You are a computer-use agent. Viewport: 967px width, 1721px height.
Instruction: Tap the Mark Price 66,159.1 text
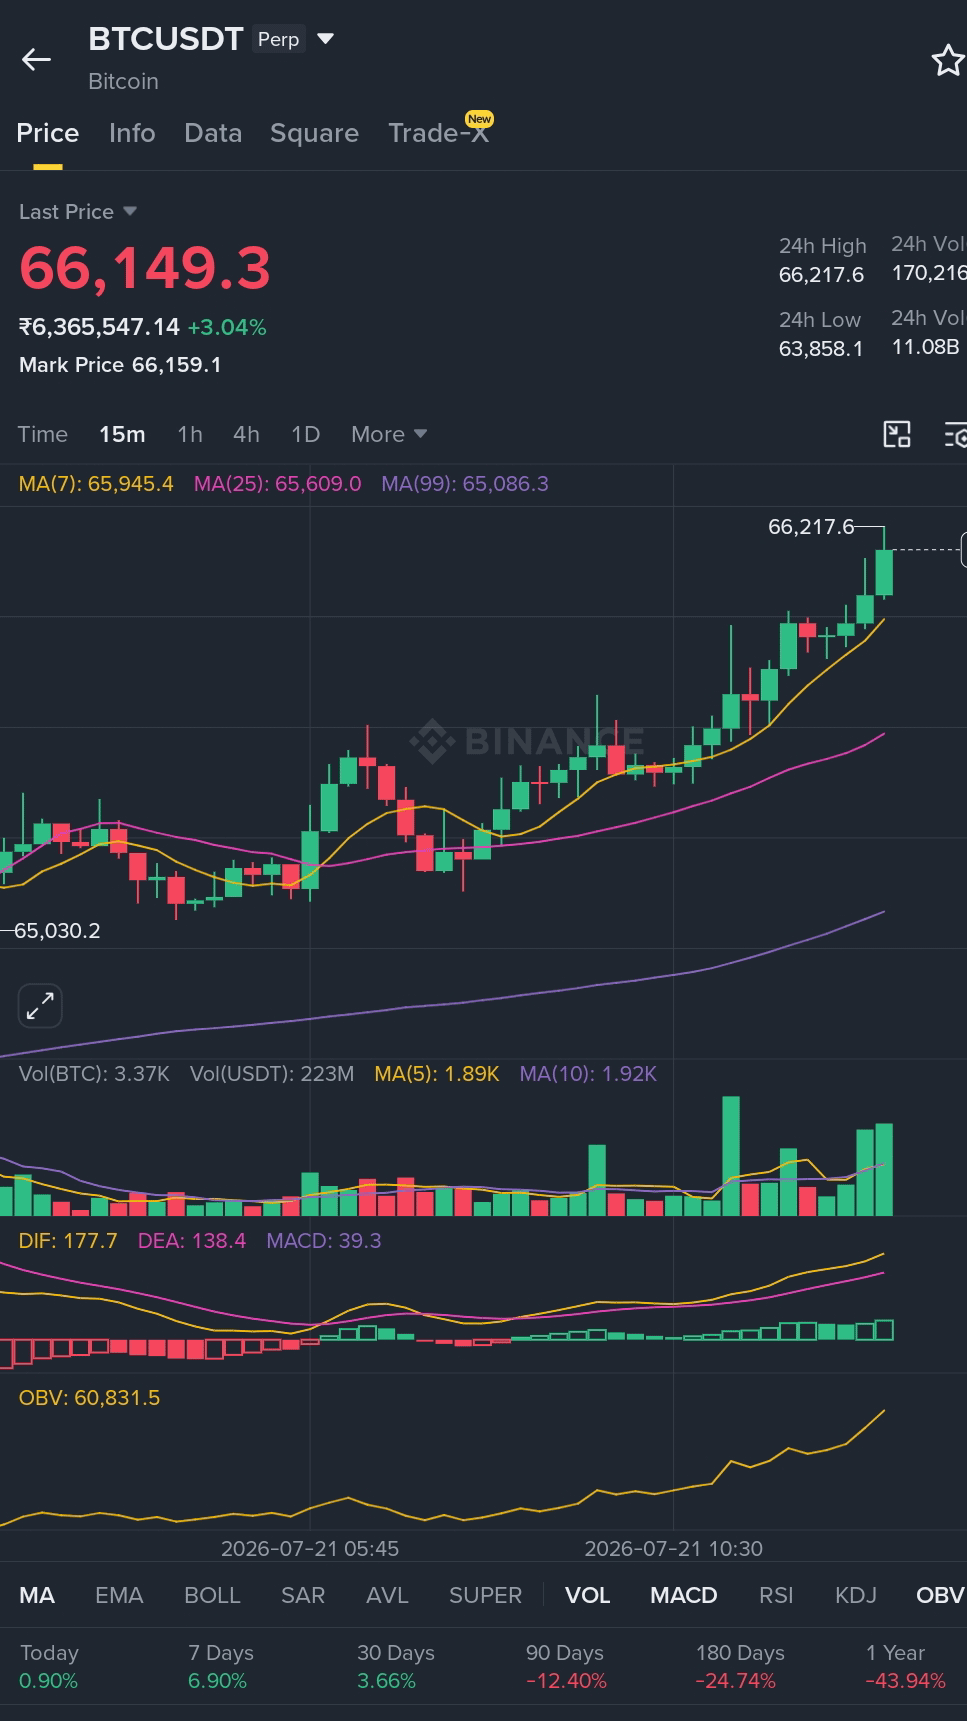(x=120, y=365)
